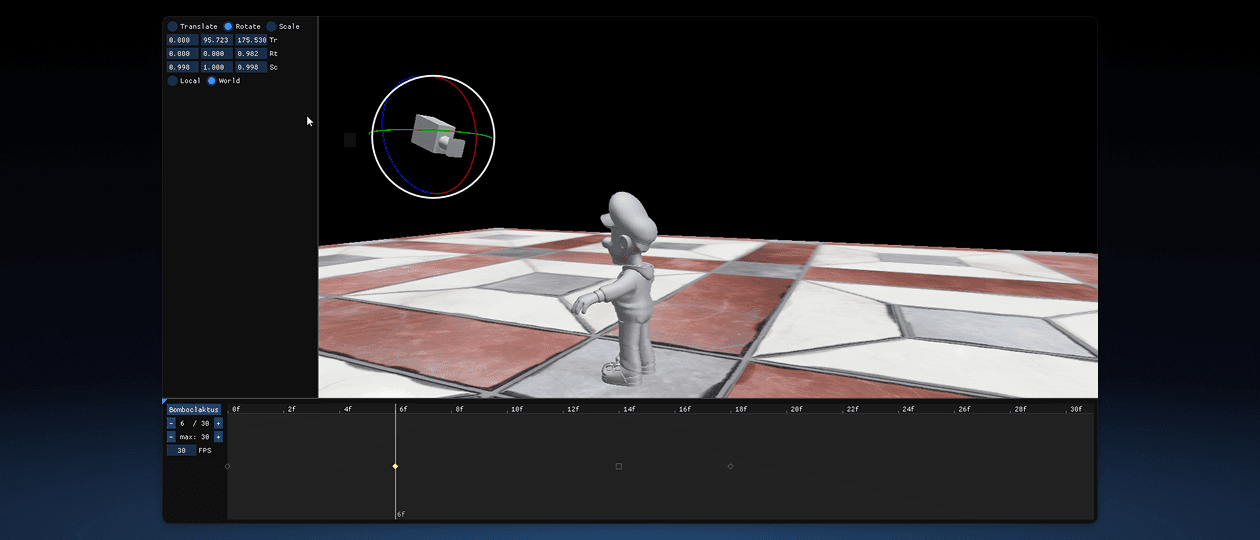Edit translation X field showing 0.000
The width and height of the screenshot is (1260, 540).
pyautogui.click(x=183, y=40)
